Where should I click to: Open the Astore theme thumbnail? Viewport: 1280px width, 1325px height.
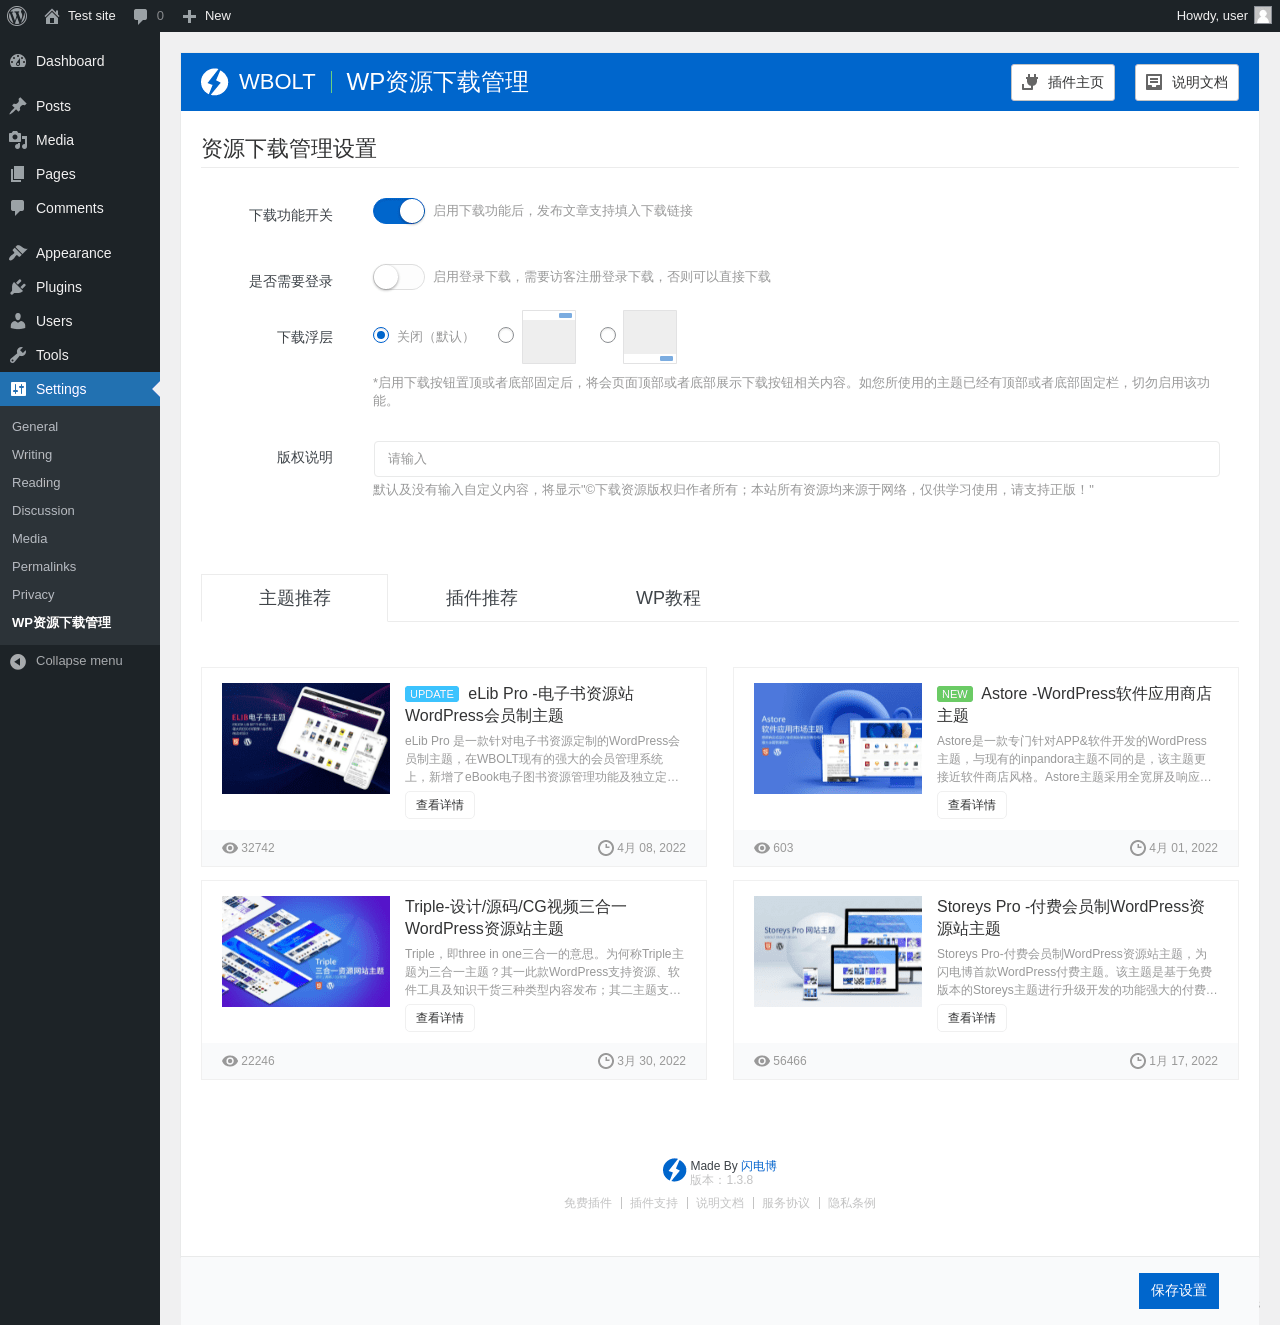pyautogui.click(x=838, y=738)
